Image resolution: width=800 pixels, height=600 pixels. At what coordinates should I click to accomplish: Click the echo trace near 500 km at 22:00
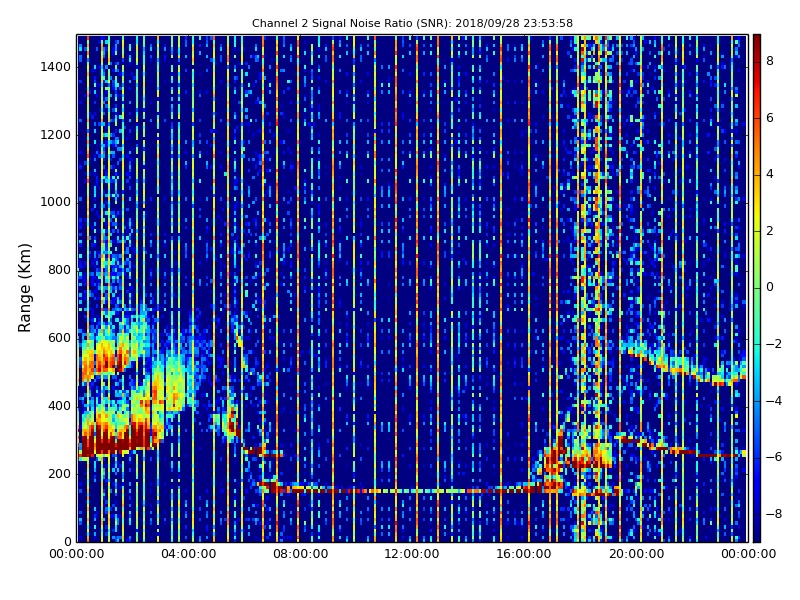point(692,371)
